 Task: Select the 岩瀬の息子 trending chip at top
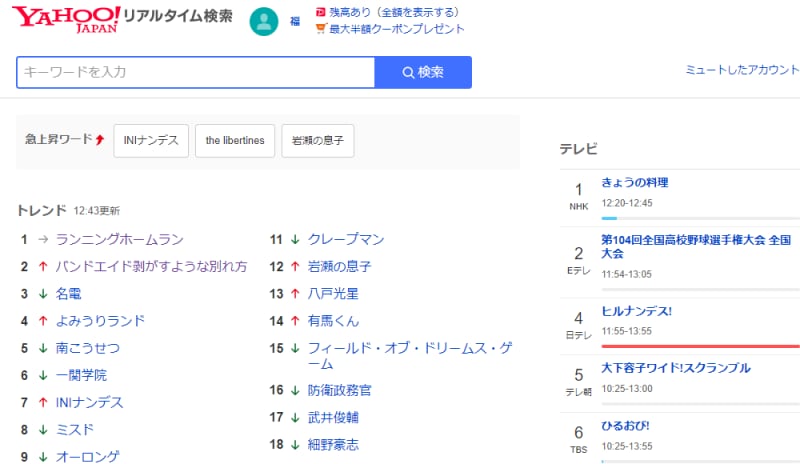[317, 141]
